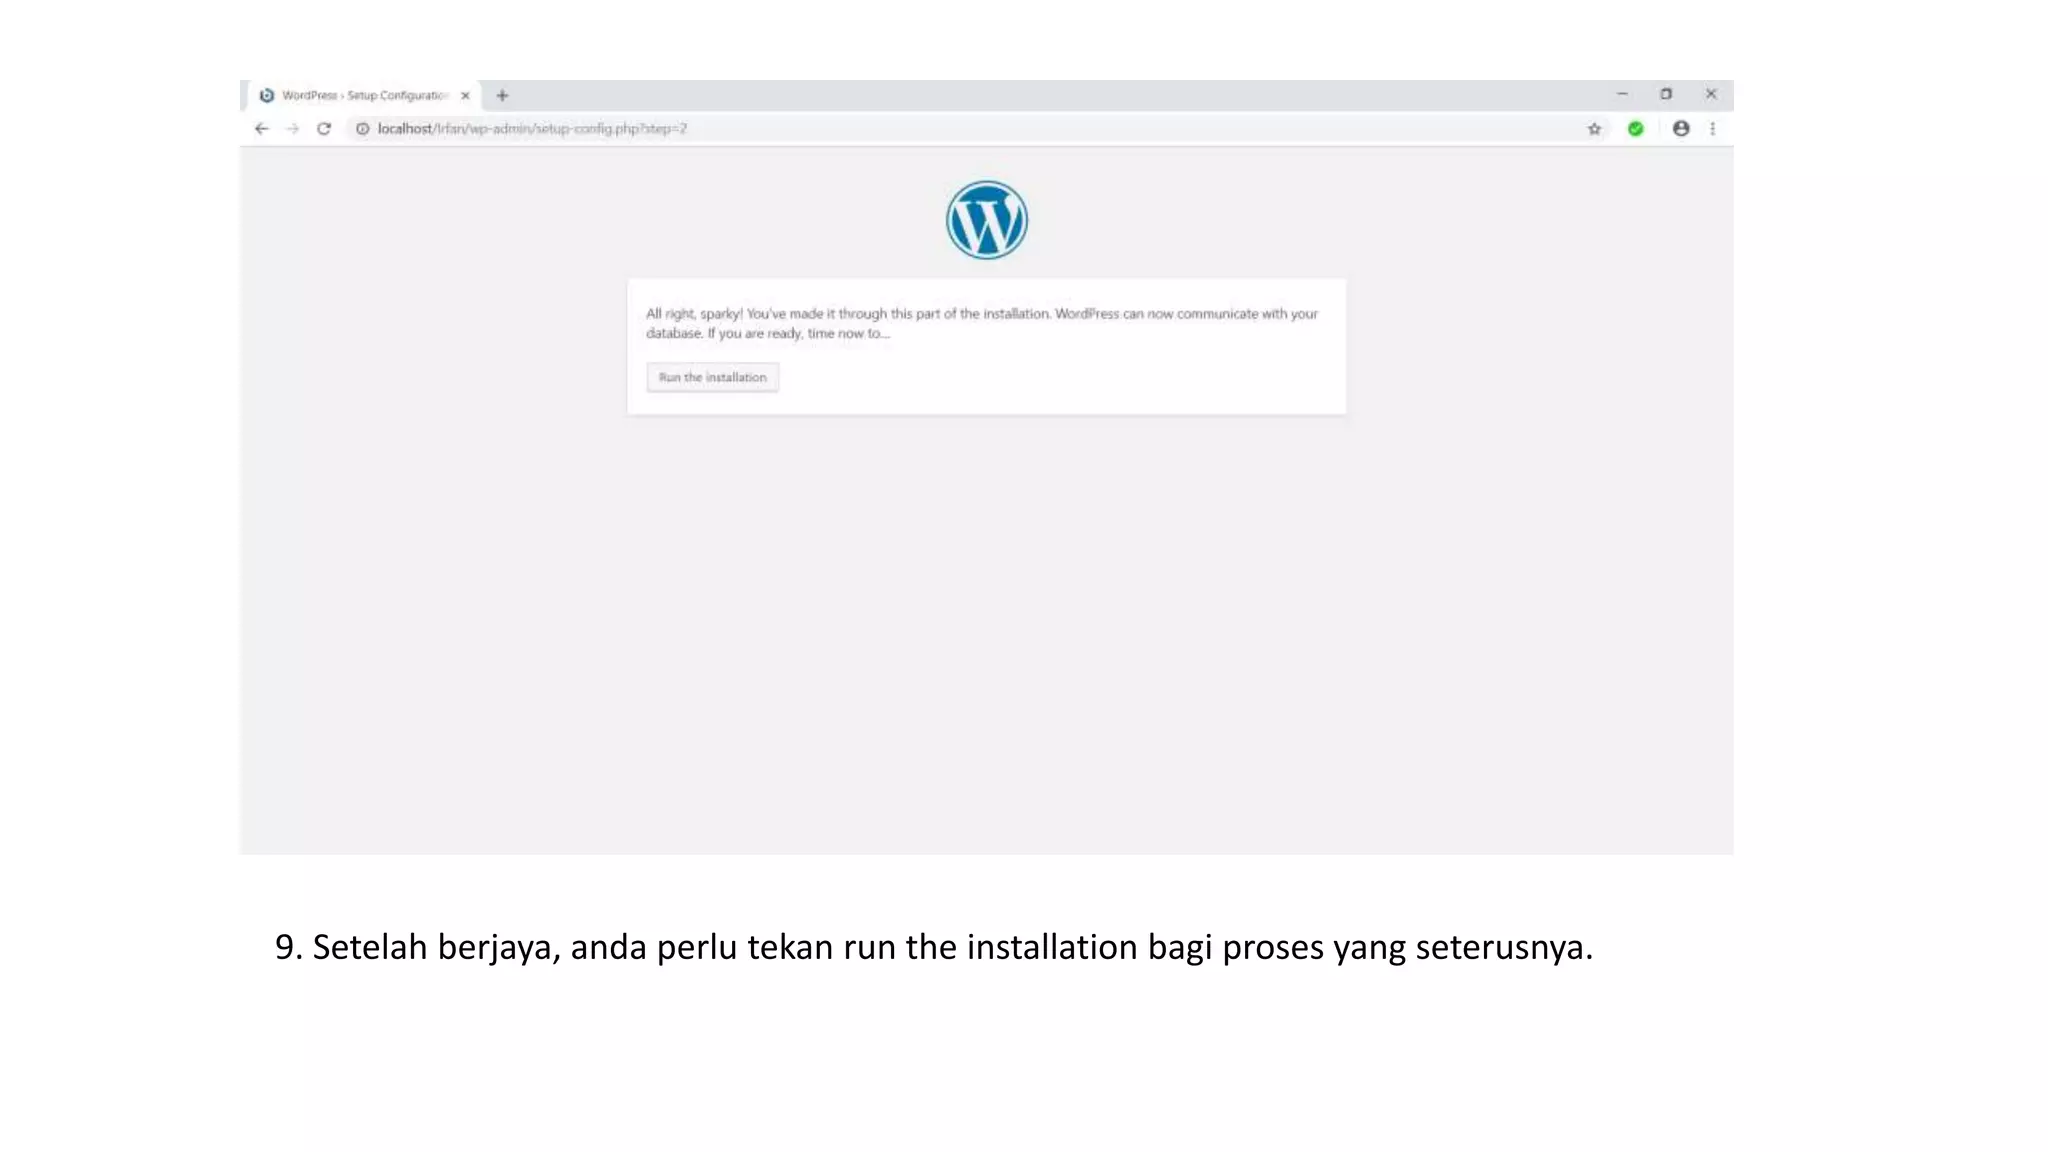Select the WordPress Setup Configuration tab
The width and height of the screenshot is (2048, 1152).
(364, 96)
